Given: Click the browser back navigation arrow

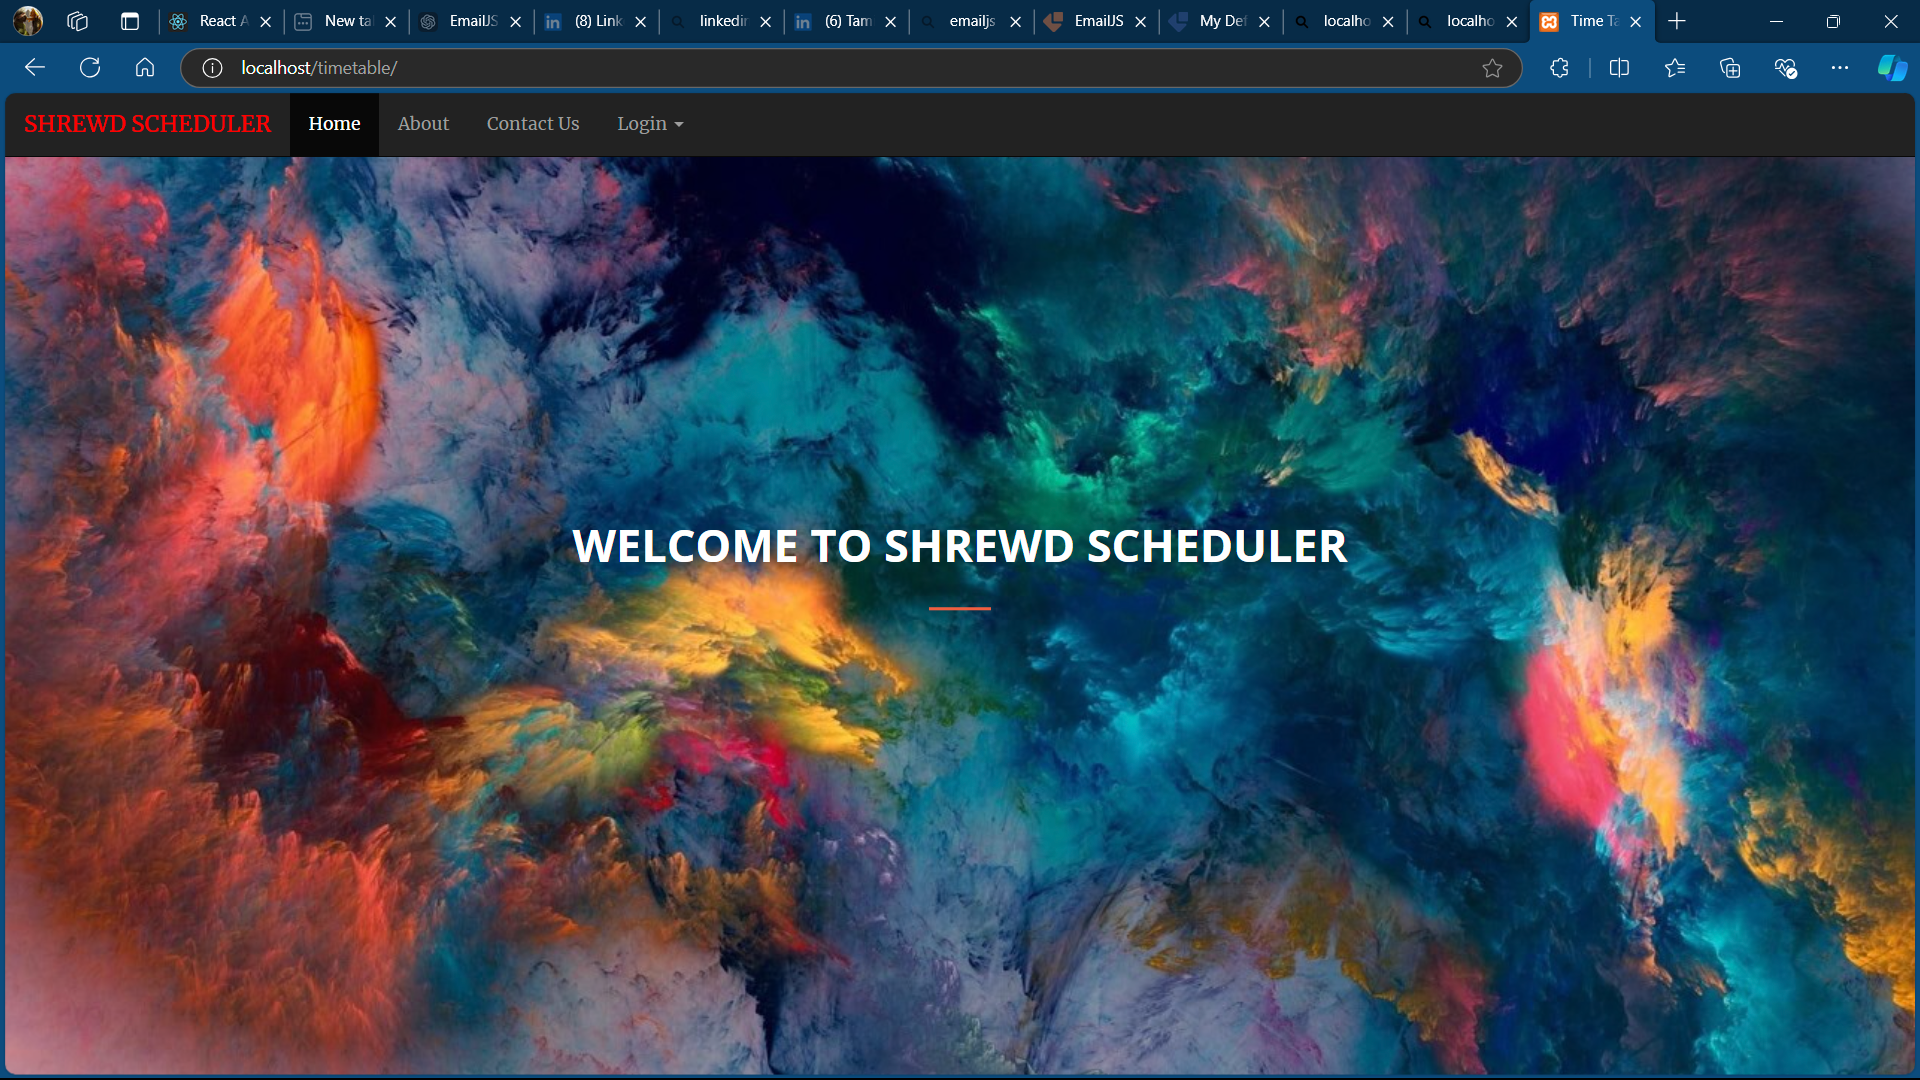Looking at the screenshot, I should pos(35,67).
